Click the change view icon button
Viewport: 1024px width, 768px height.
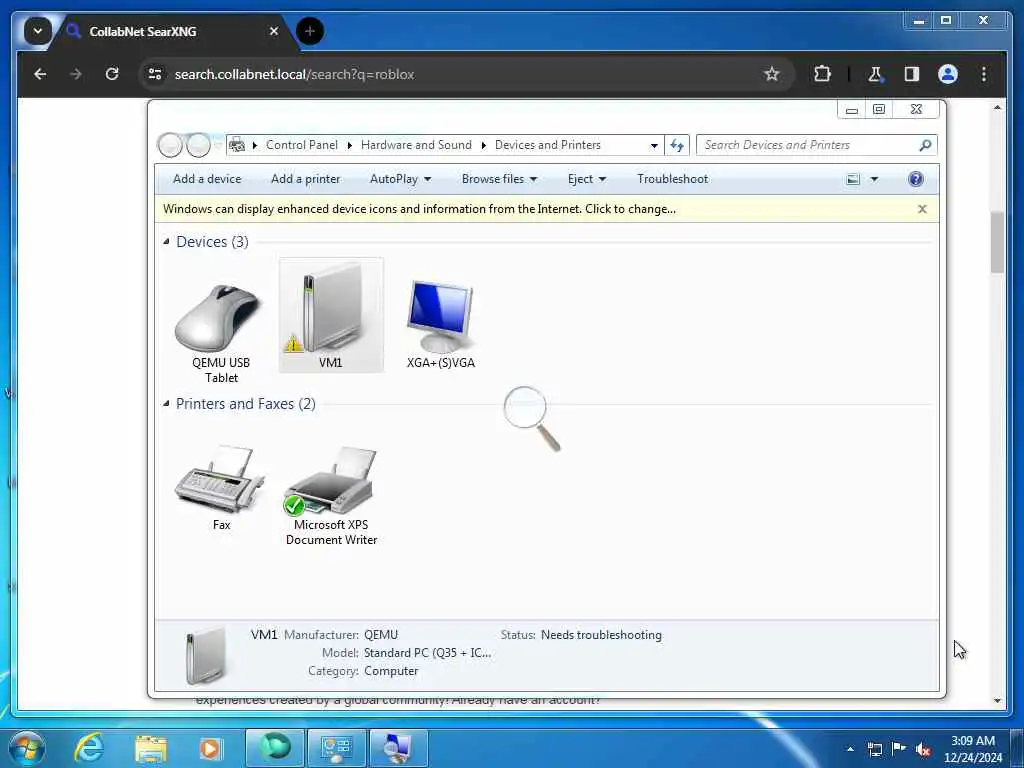853,179
